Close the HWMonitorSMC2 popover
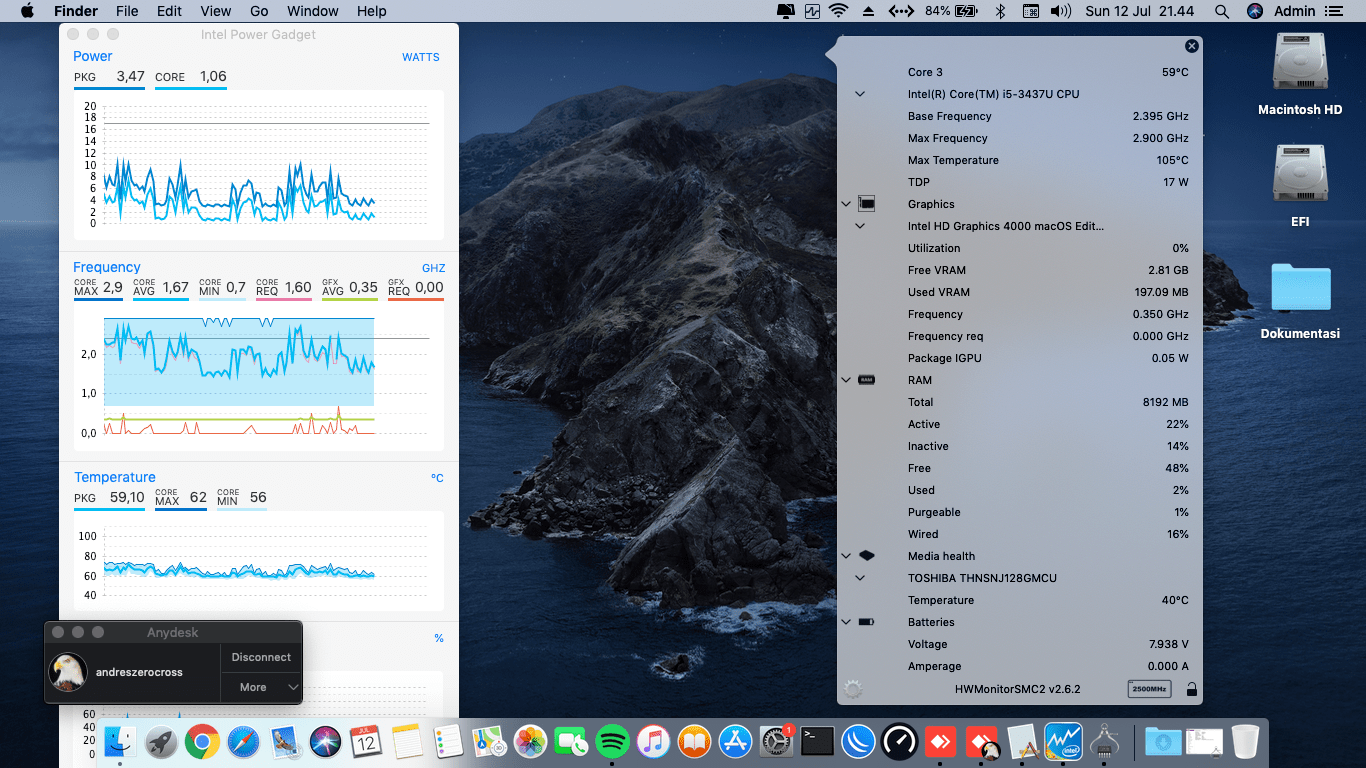The height and width of the screenshot is (768, 1366). coord(1191,46)
